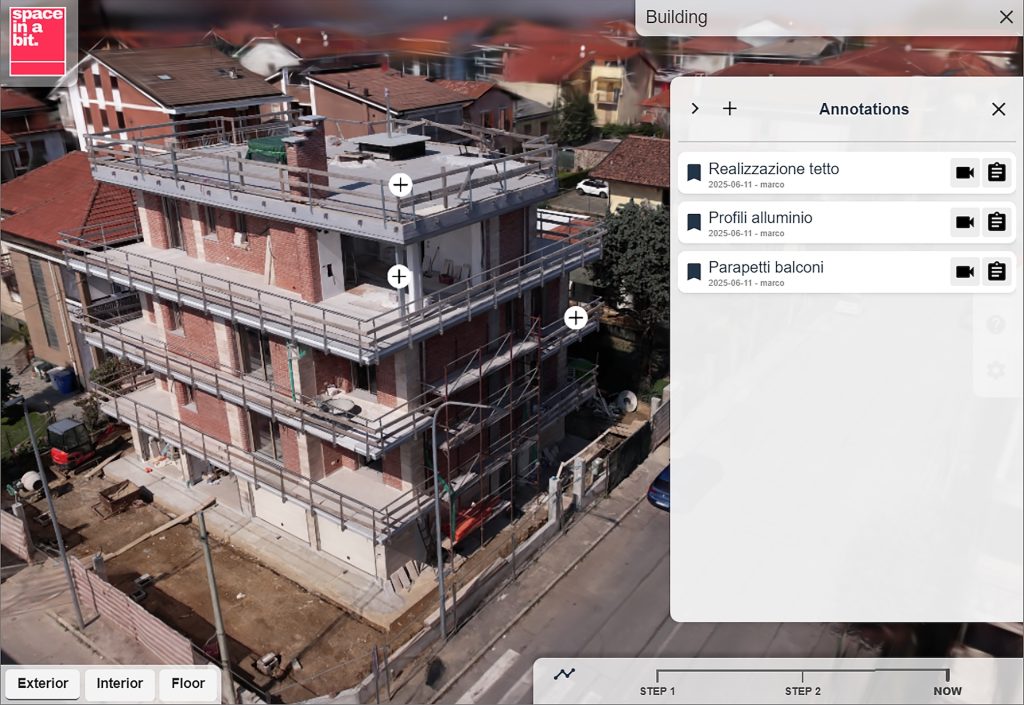
Task: Select the Profili alluminio annotation
Action: click(x=760, y=218)
